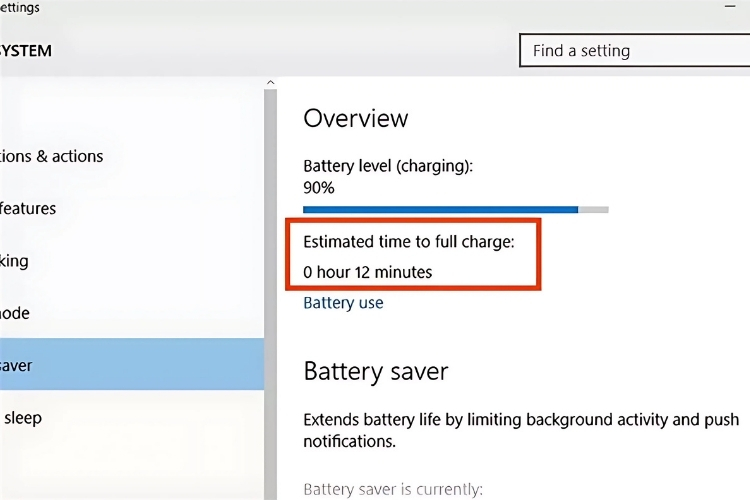Go to the Multitasking sidebar item
The height and width of the screenshot is (500, 750).
(15, 261)
